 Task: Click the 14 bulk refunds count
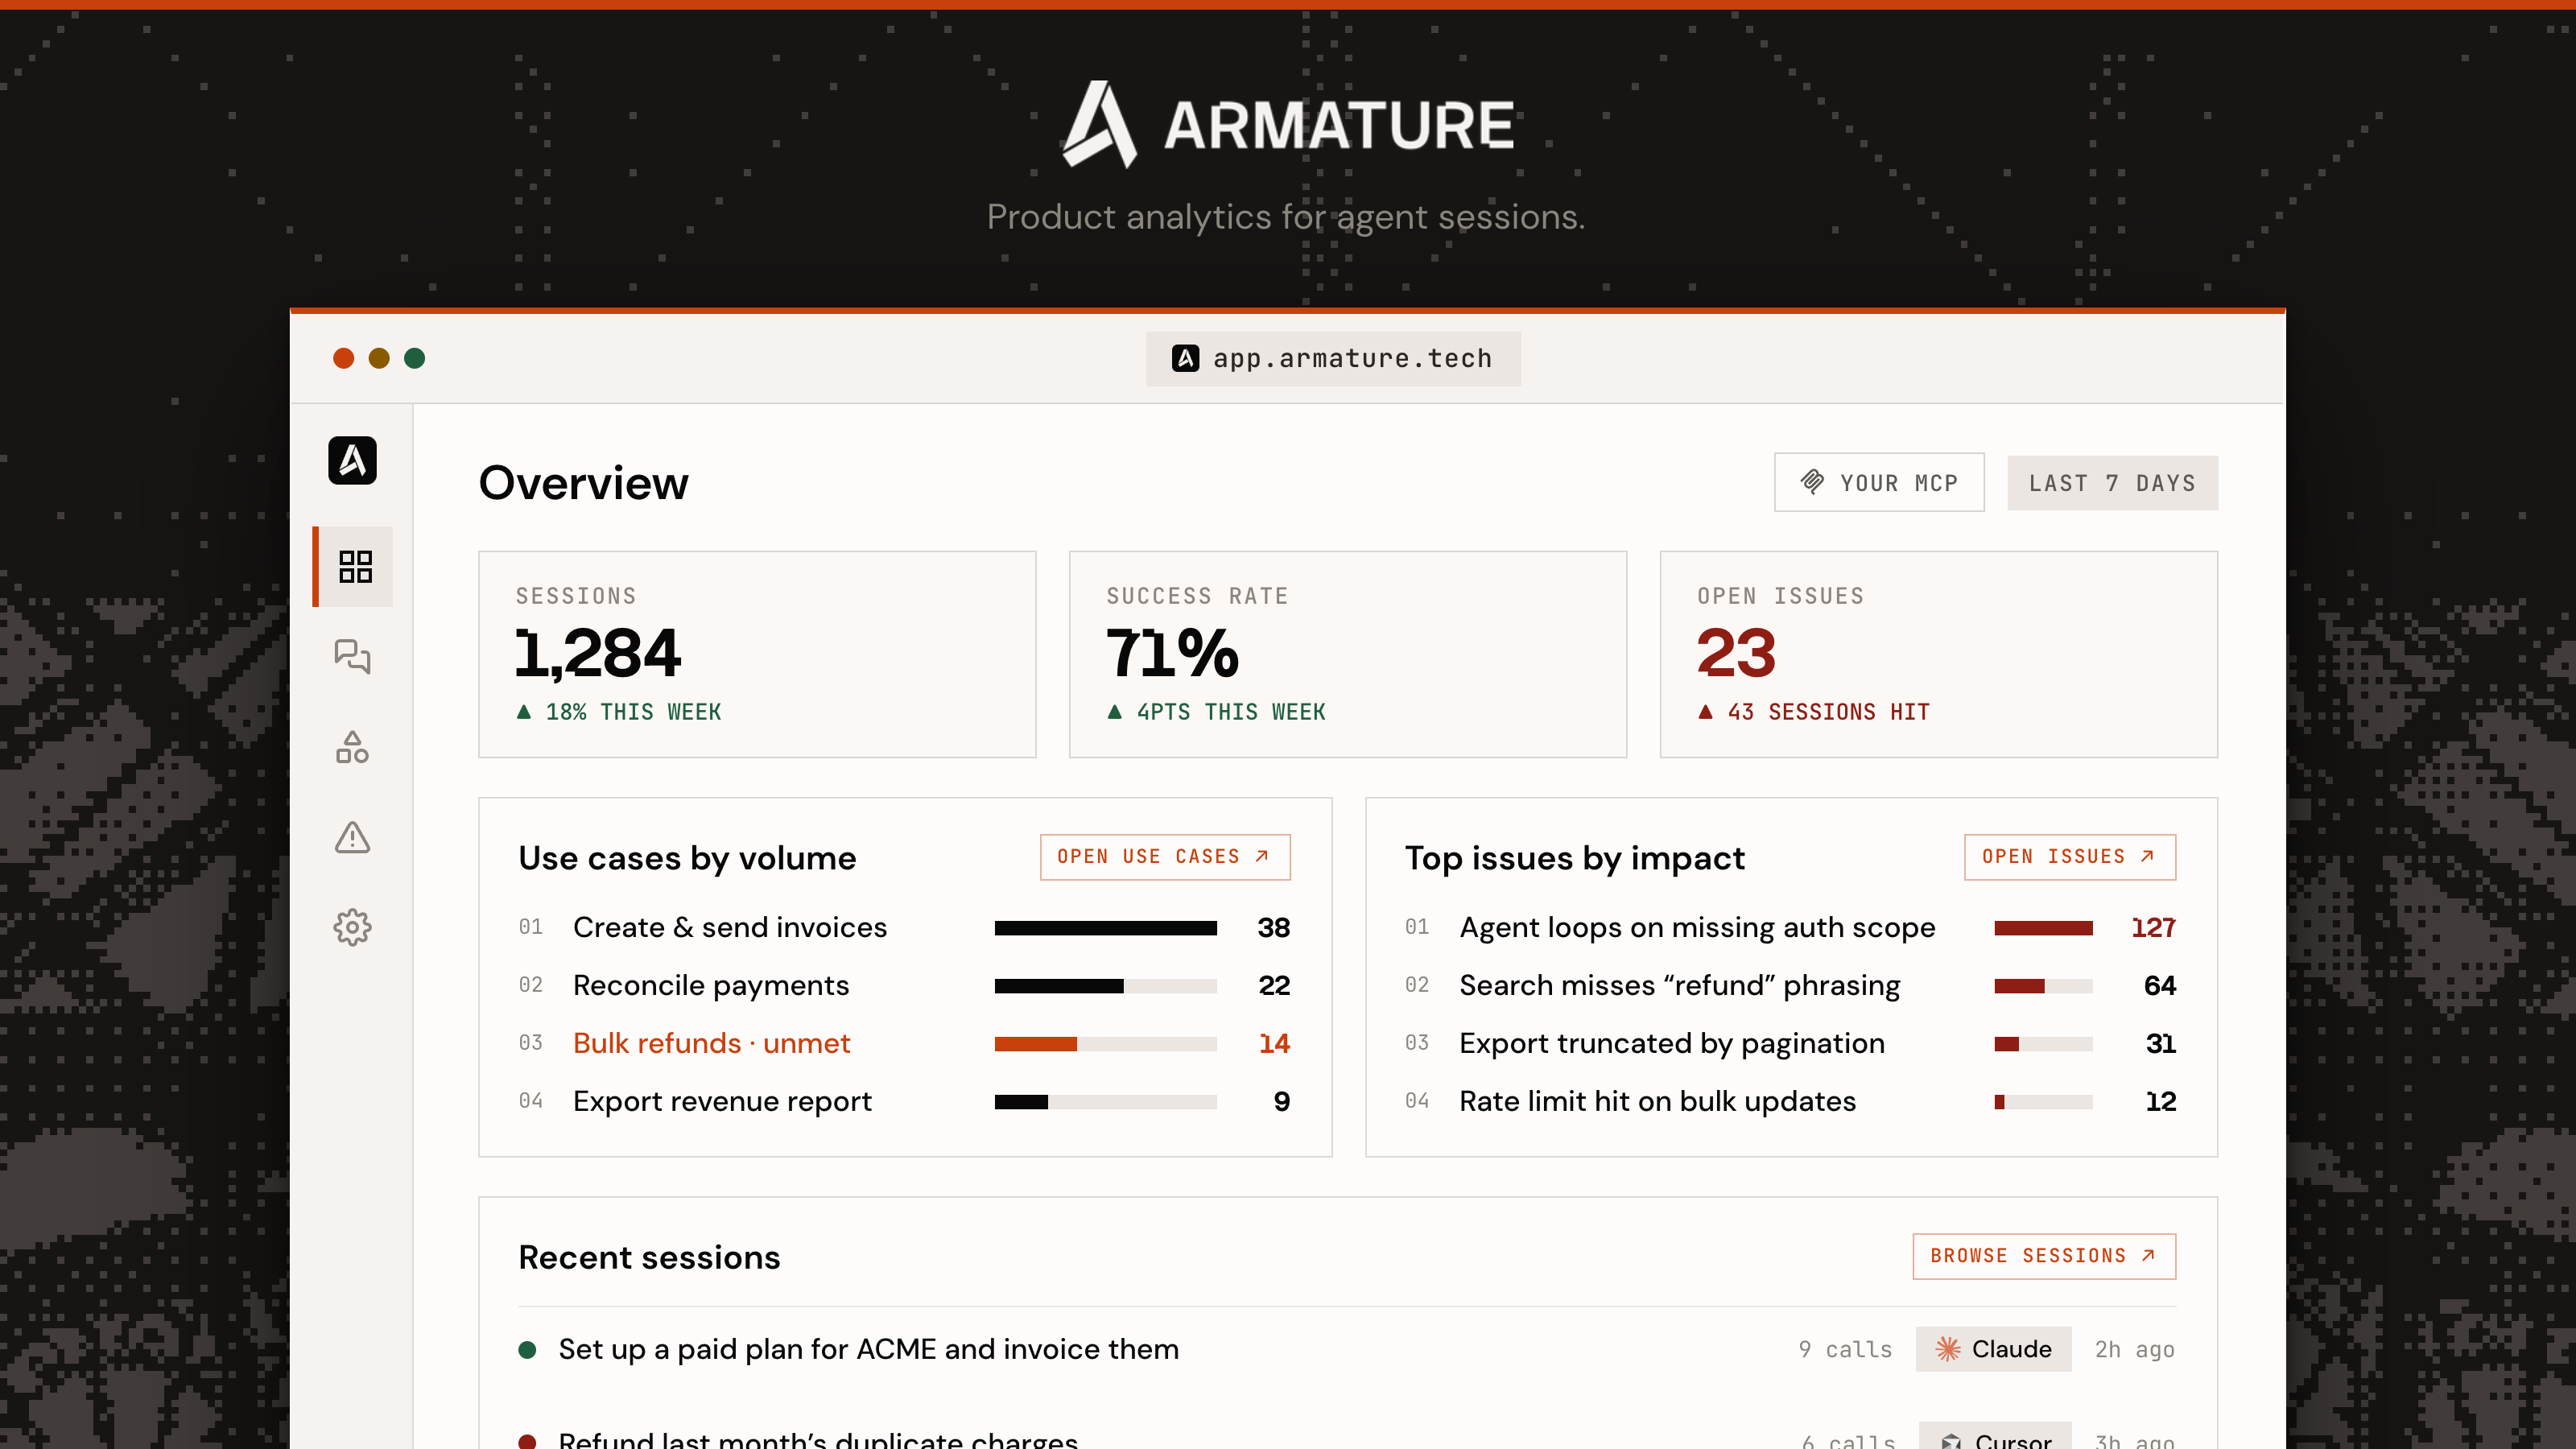(x=1274, y=1043)
